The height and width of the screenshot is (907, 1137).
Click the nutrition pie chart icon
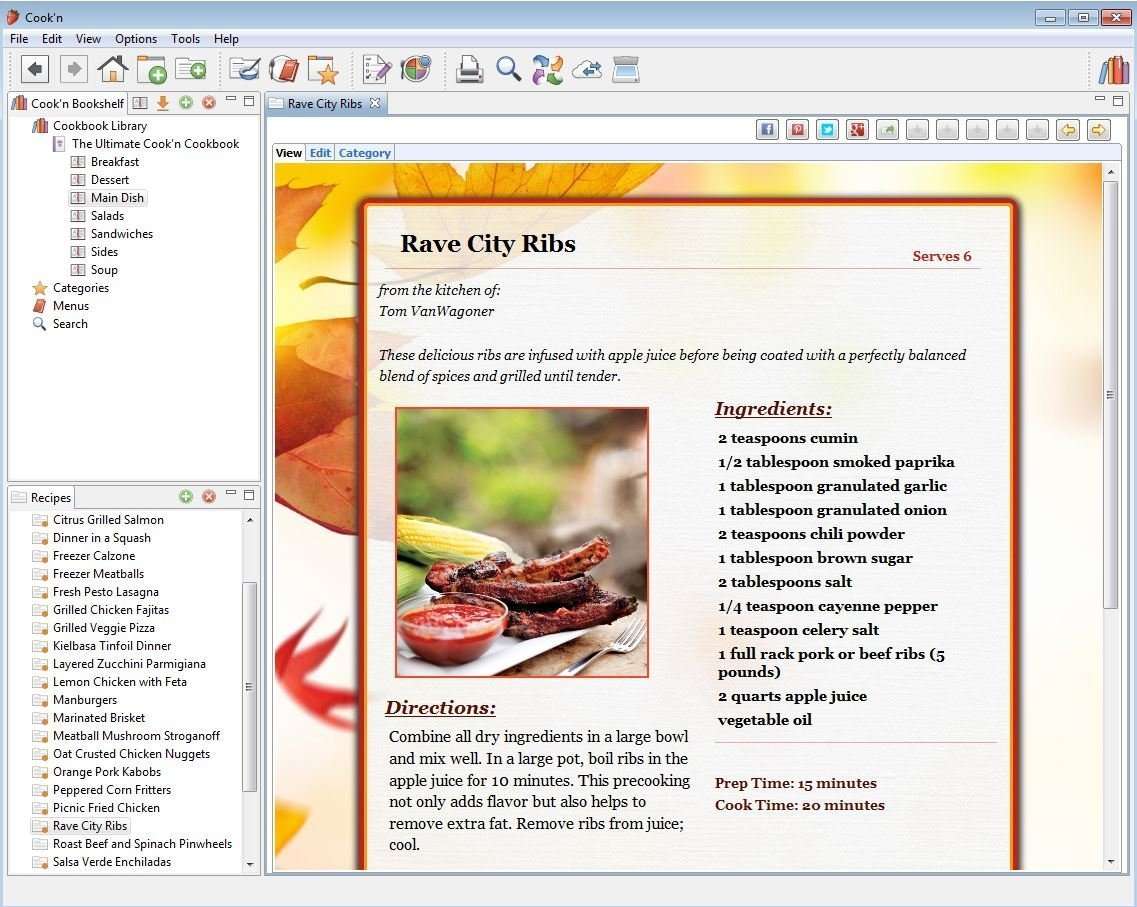point(415,69)
